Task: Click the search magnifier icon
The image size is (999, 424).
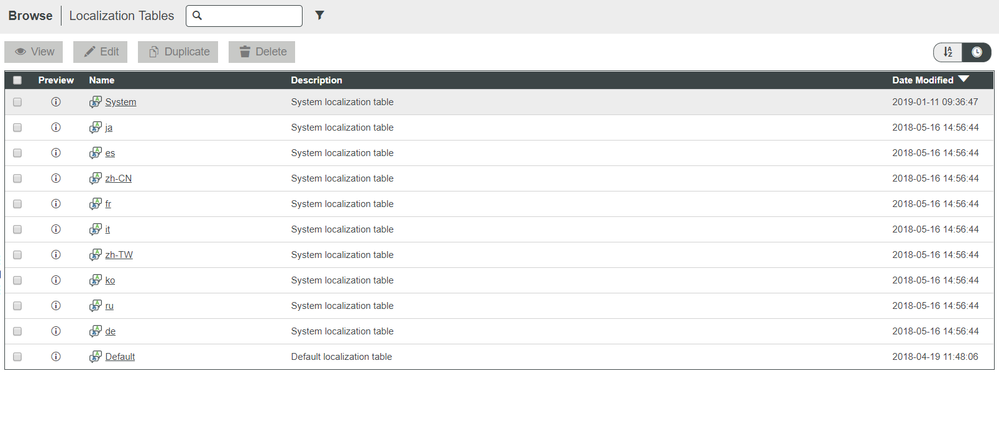Action: [198, 16]
